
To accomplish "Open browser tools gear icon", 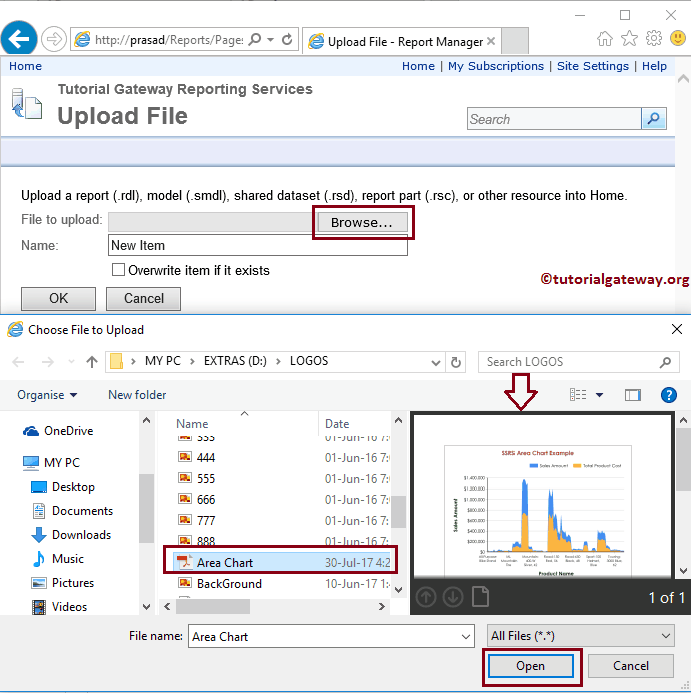I will point(653,38).
